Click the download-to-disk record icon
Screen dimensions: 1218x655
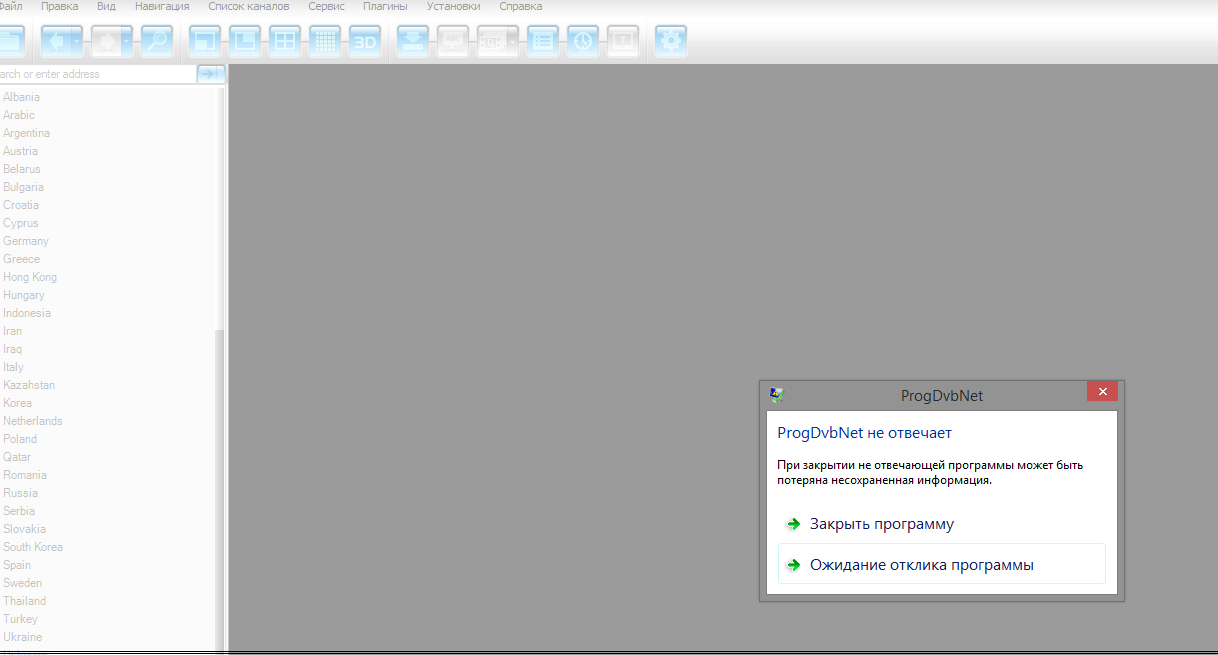413,42
